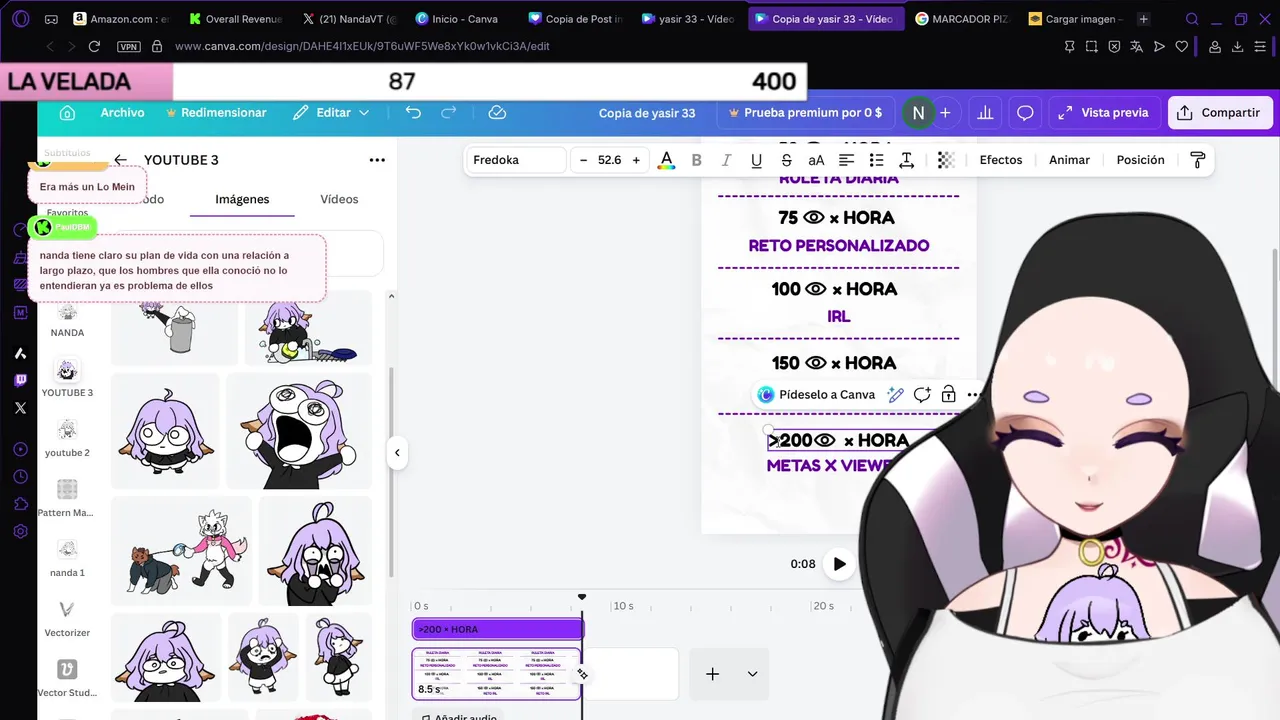Open Redimensionar option
This screenshot has height=720, width=1280.
216,113
